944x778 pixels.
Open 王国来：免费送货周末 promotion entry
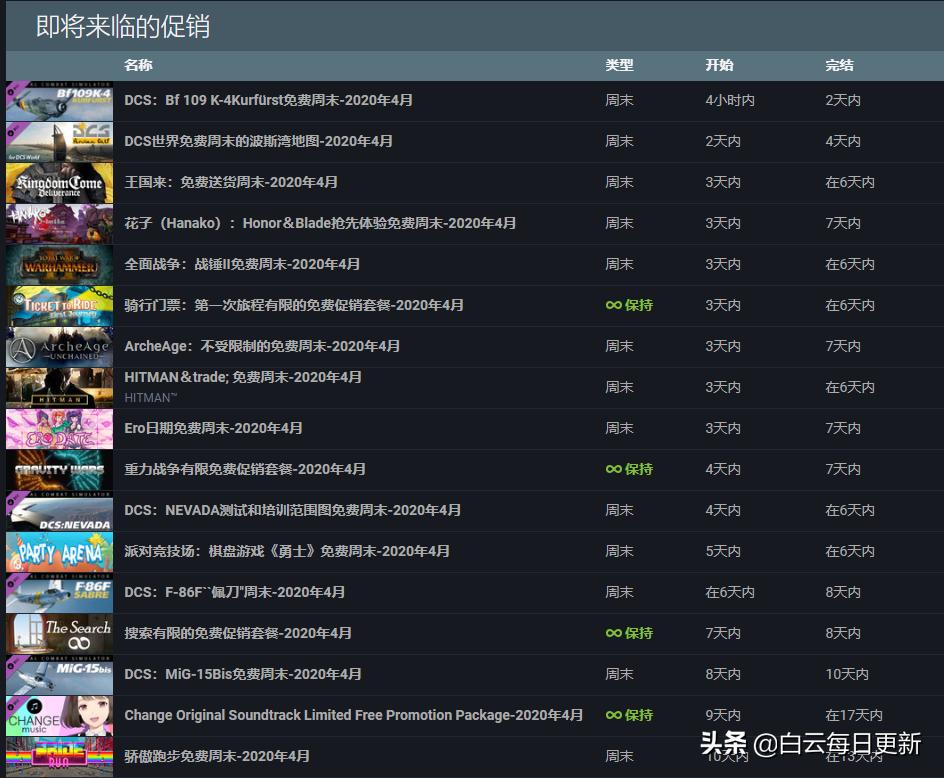(x=230, y=182)
